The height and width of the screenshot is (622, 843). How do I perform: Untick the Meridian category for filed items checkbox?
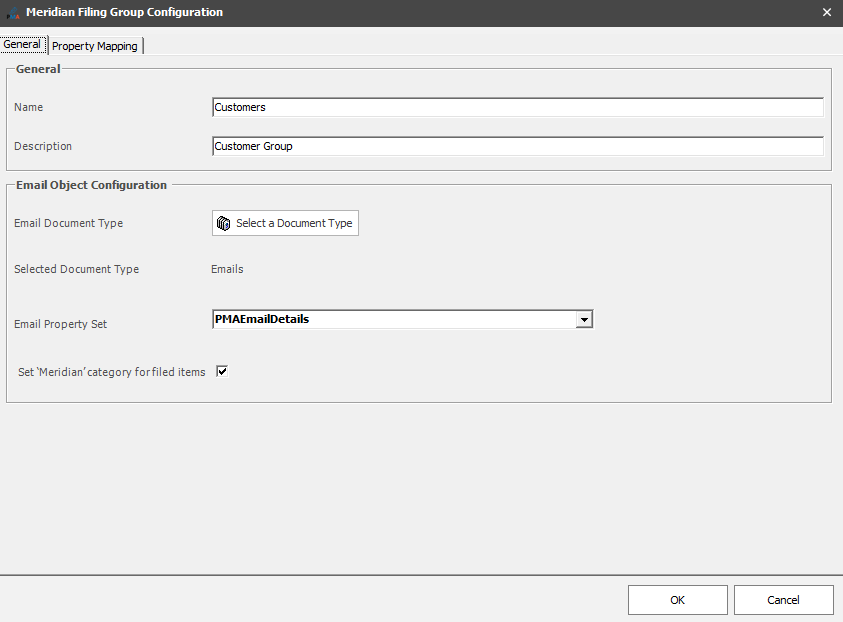click(222, 371)
